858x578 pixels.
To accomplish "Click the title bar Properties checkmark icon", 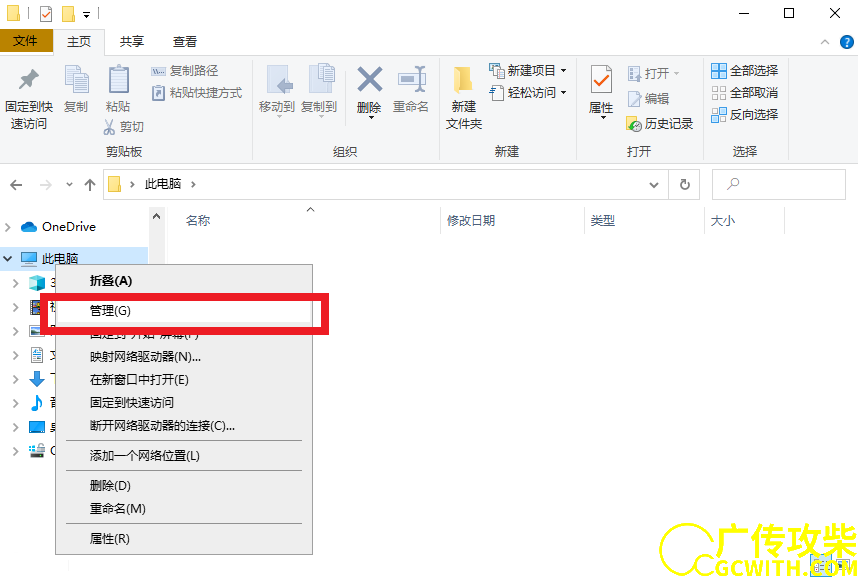I will tap(46, 14).
